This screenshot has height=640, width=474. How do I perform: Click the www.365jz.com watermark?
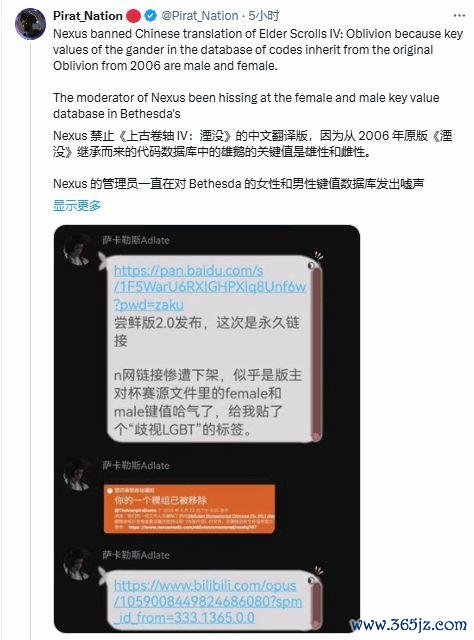(x=408, y=624)
